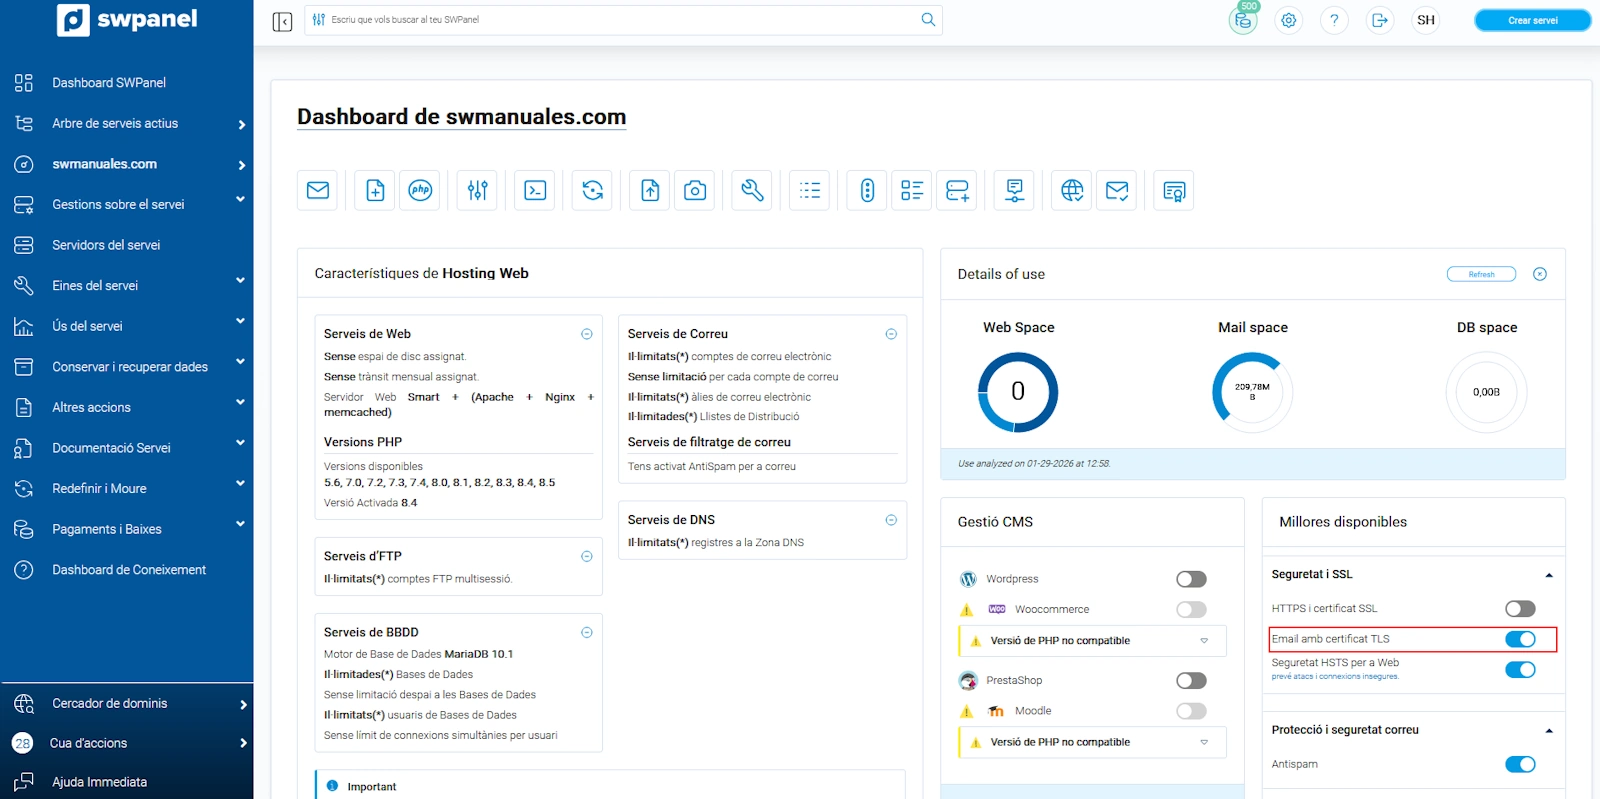1600x799 pixels.
Task: Click the camera snapshot icon
Action: click(695, 190)
